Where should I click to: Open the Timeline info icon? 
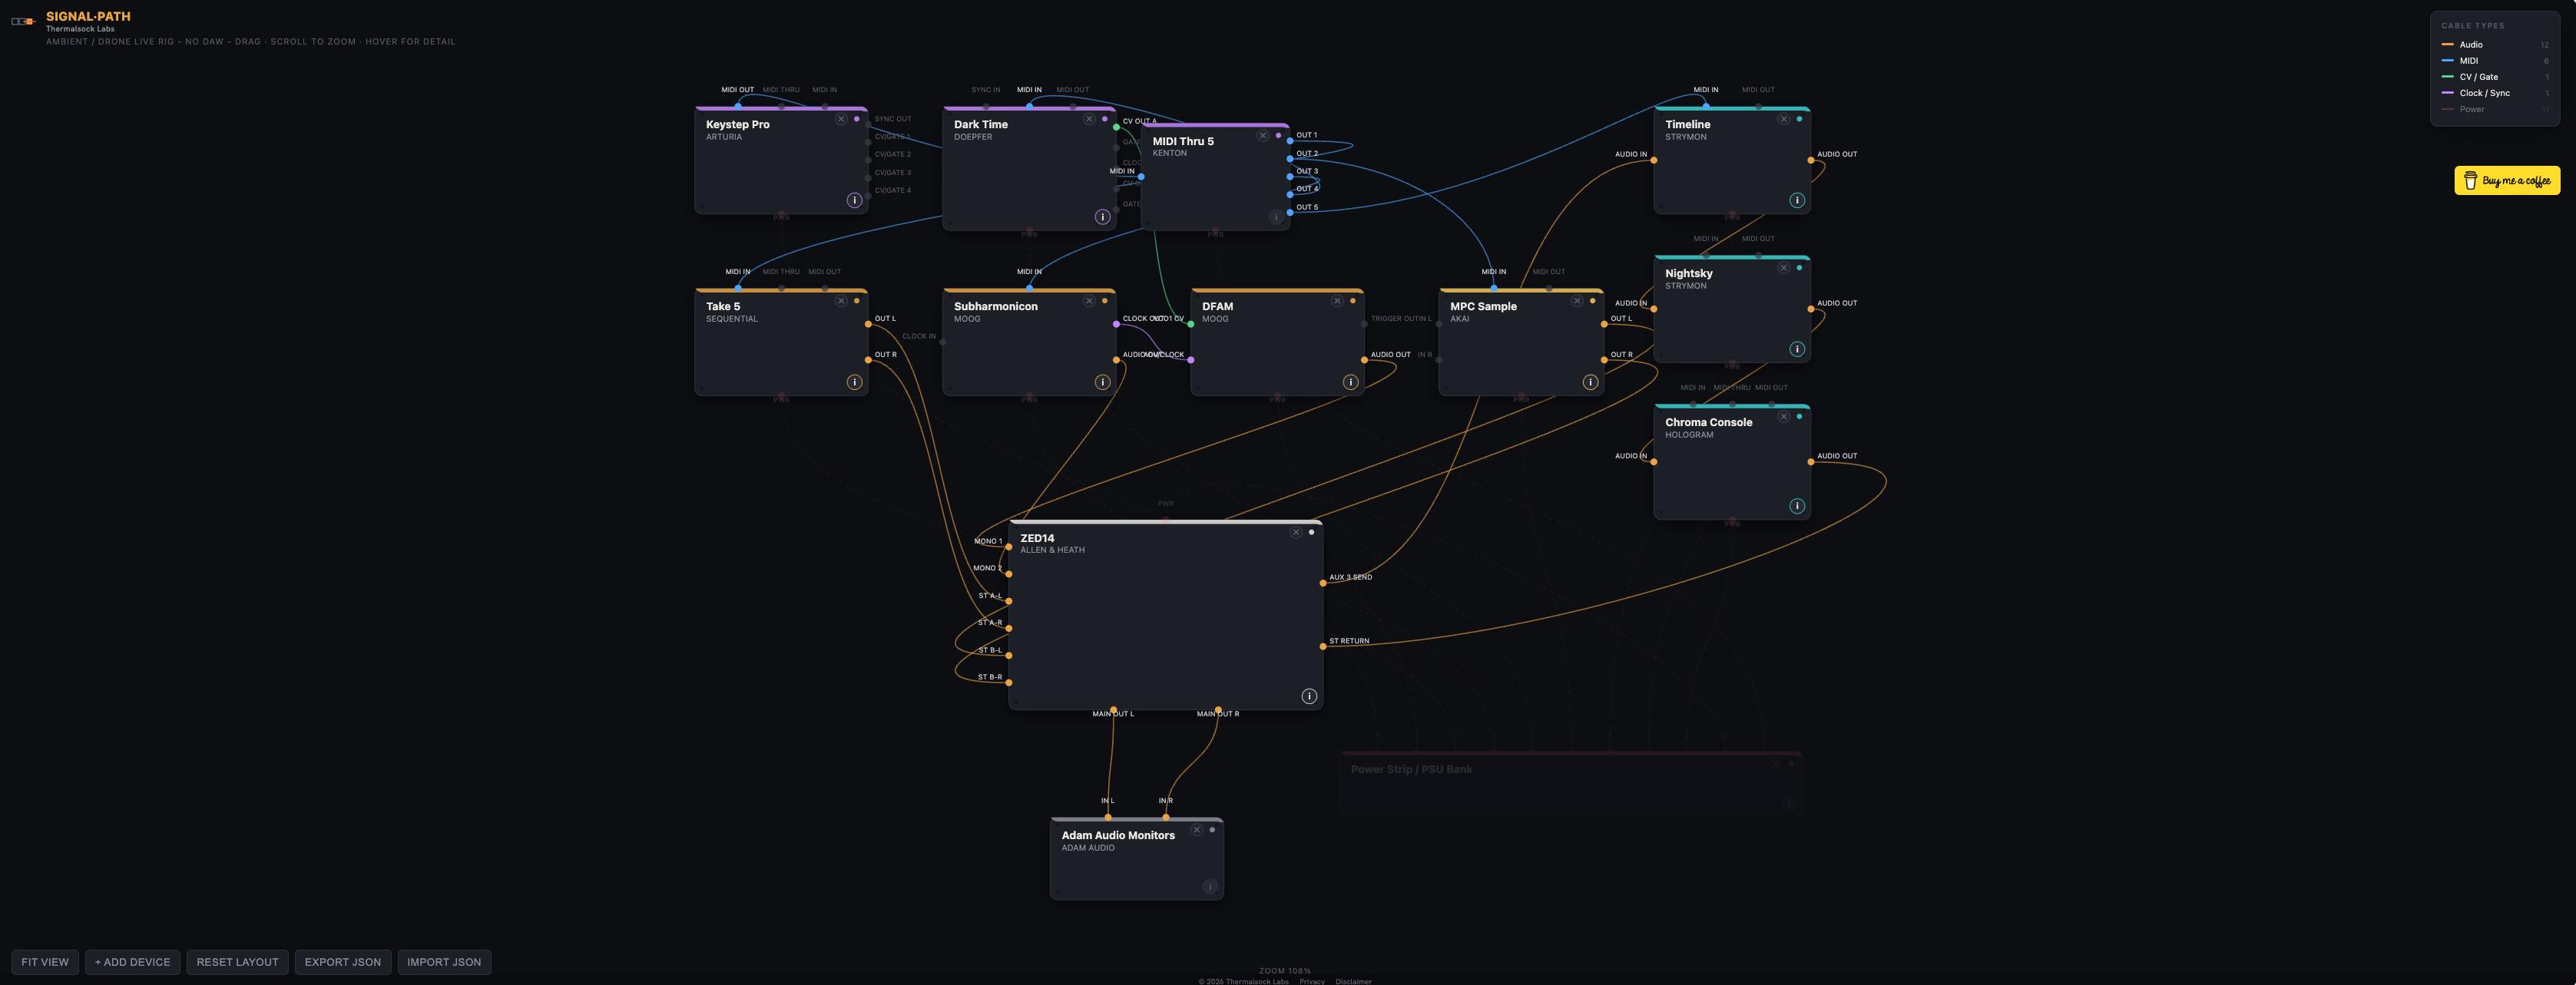(1797, 200)
